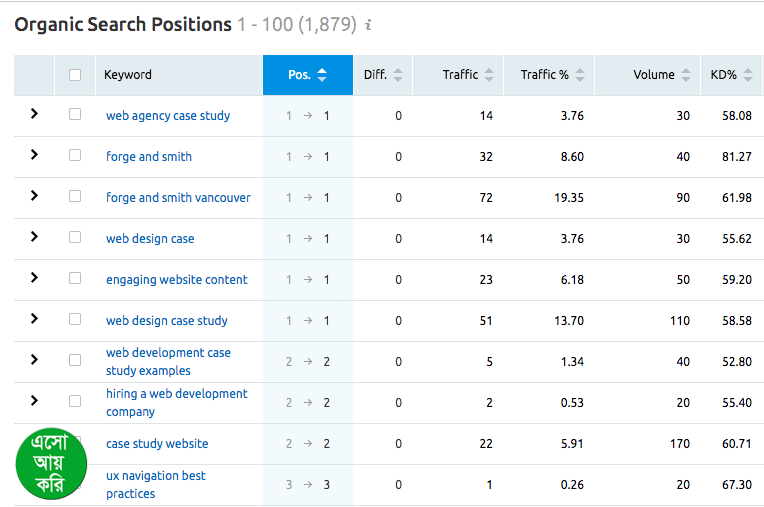This screenshot has height=507, width=764.
Task: Click traffic value 1 for ux navigation
Action: click(489, 485)
